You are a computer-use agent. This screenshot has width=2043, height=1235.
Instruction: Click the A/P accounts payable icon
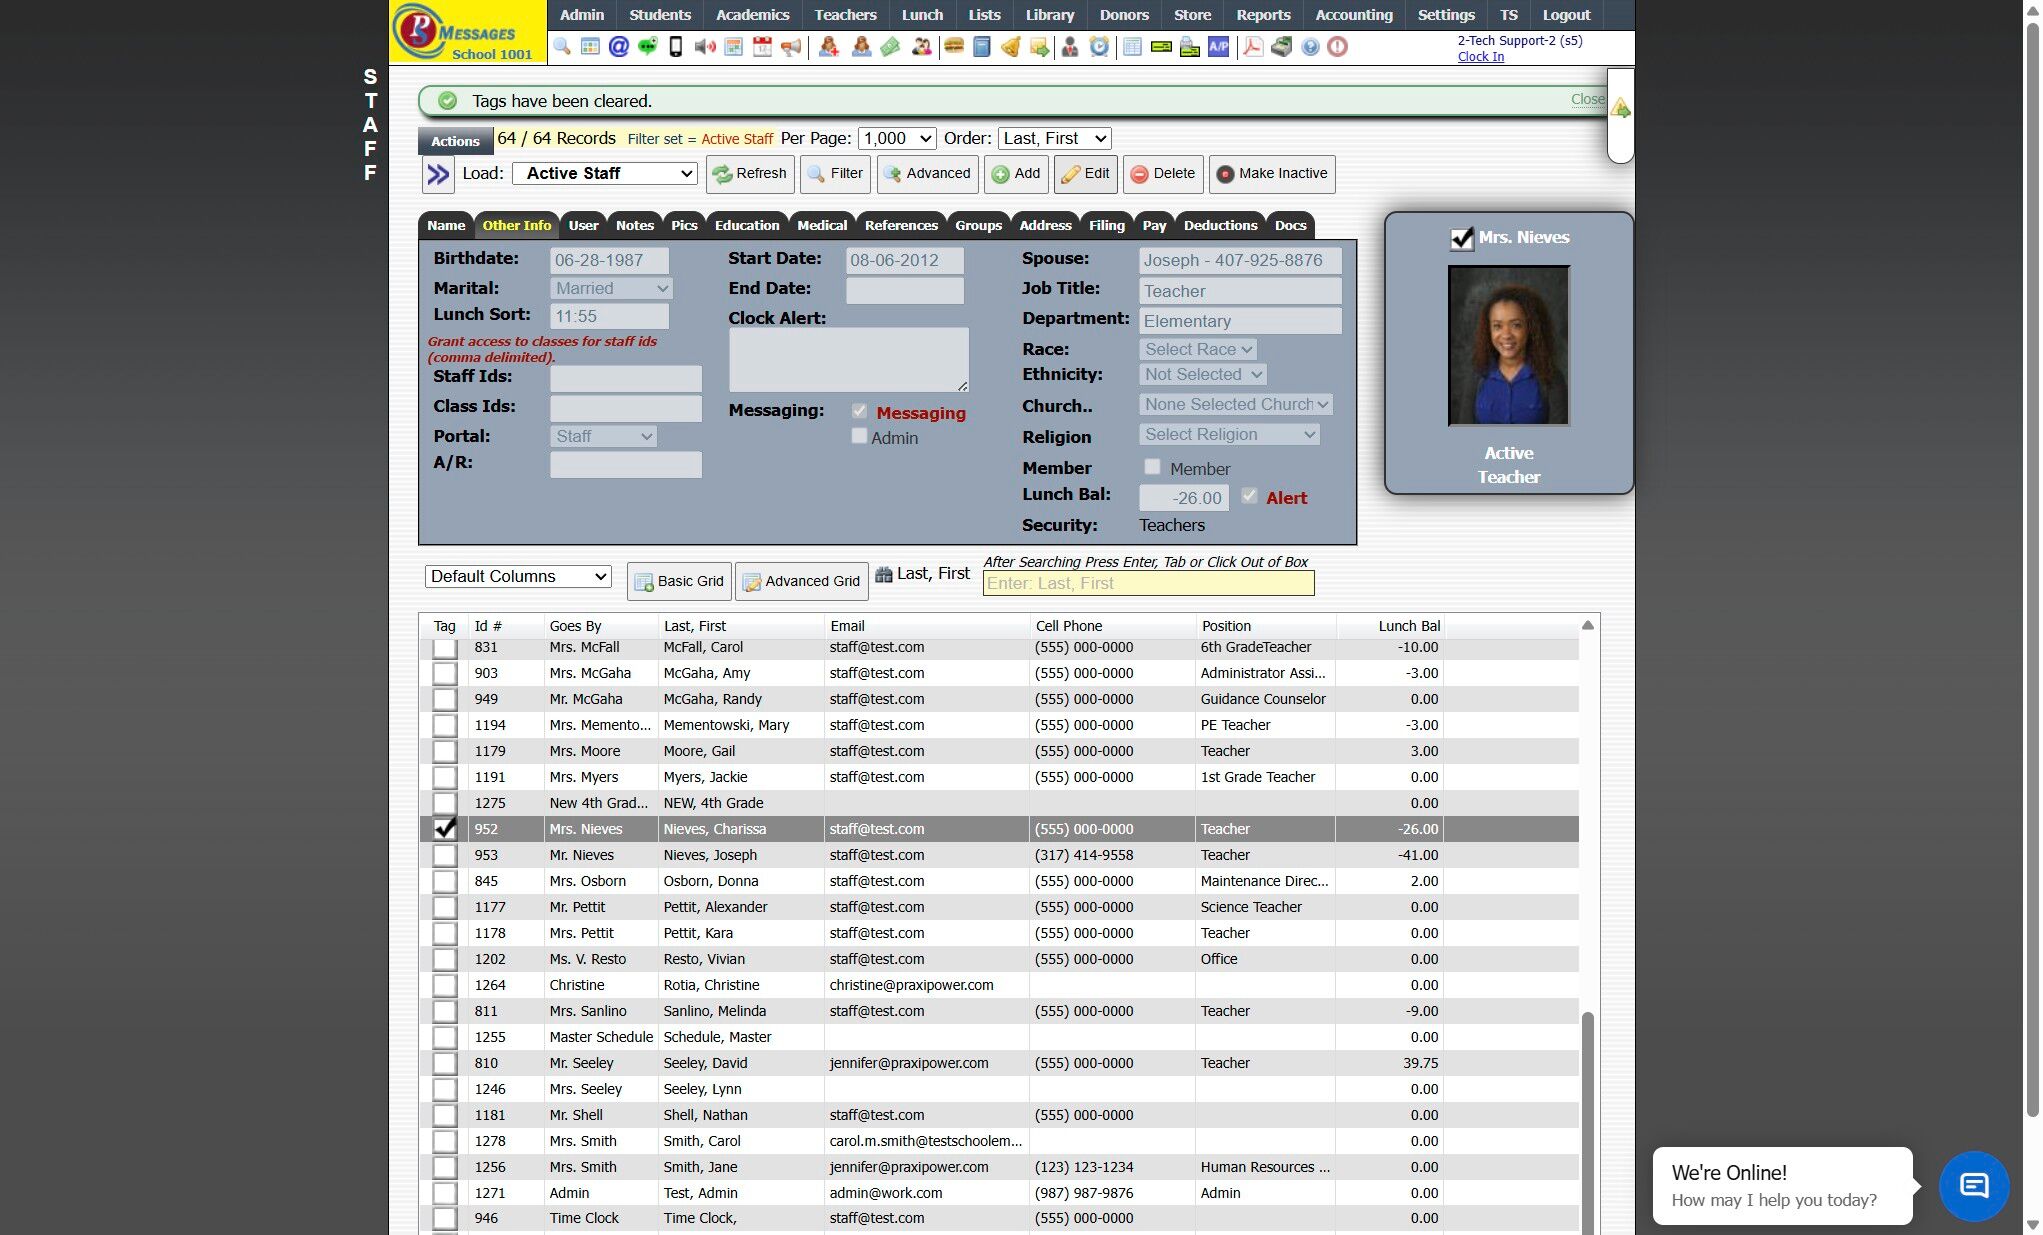(1218, 47)
